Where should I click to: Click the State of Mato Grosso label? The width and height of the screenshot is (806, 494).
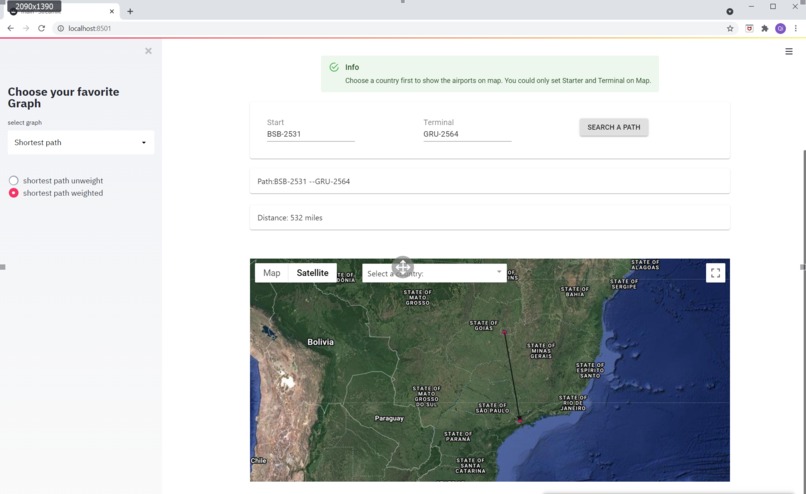pyautogui.click(x=417, y=297)
